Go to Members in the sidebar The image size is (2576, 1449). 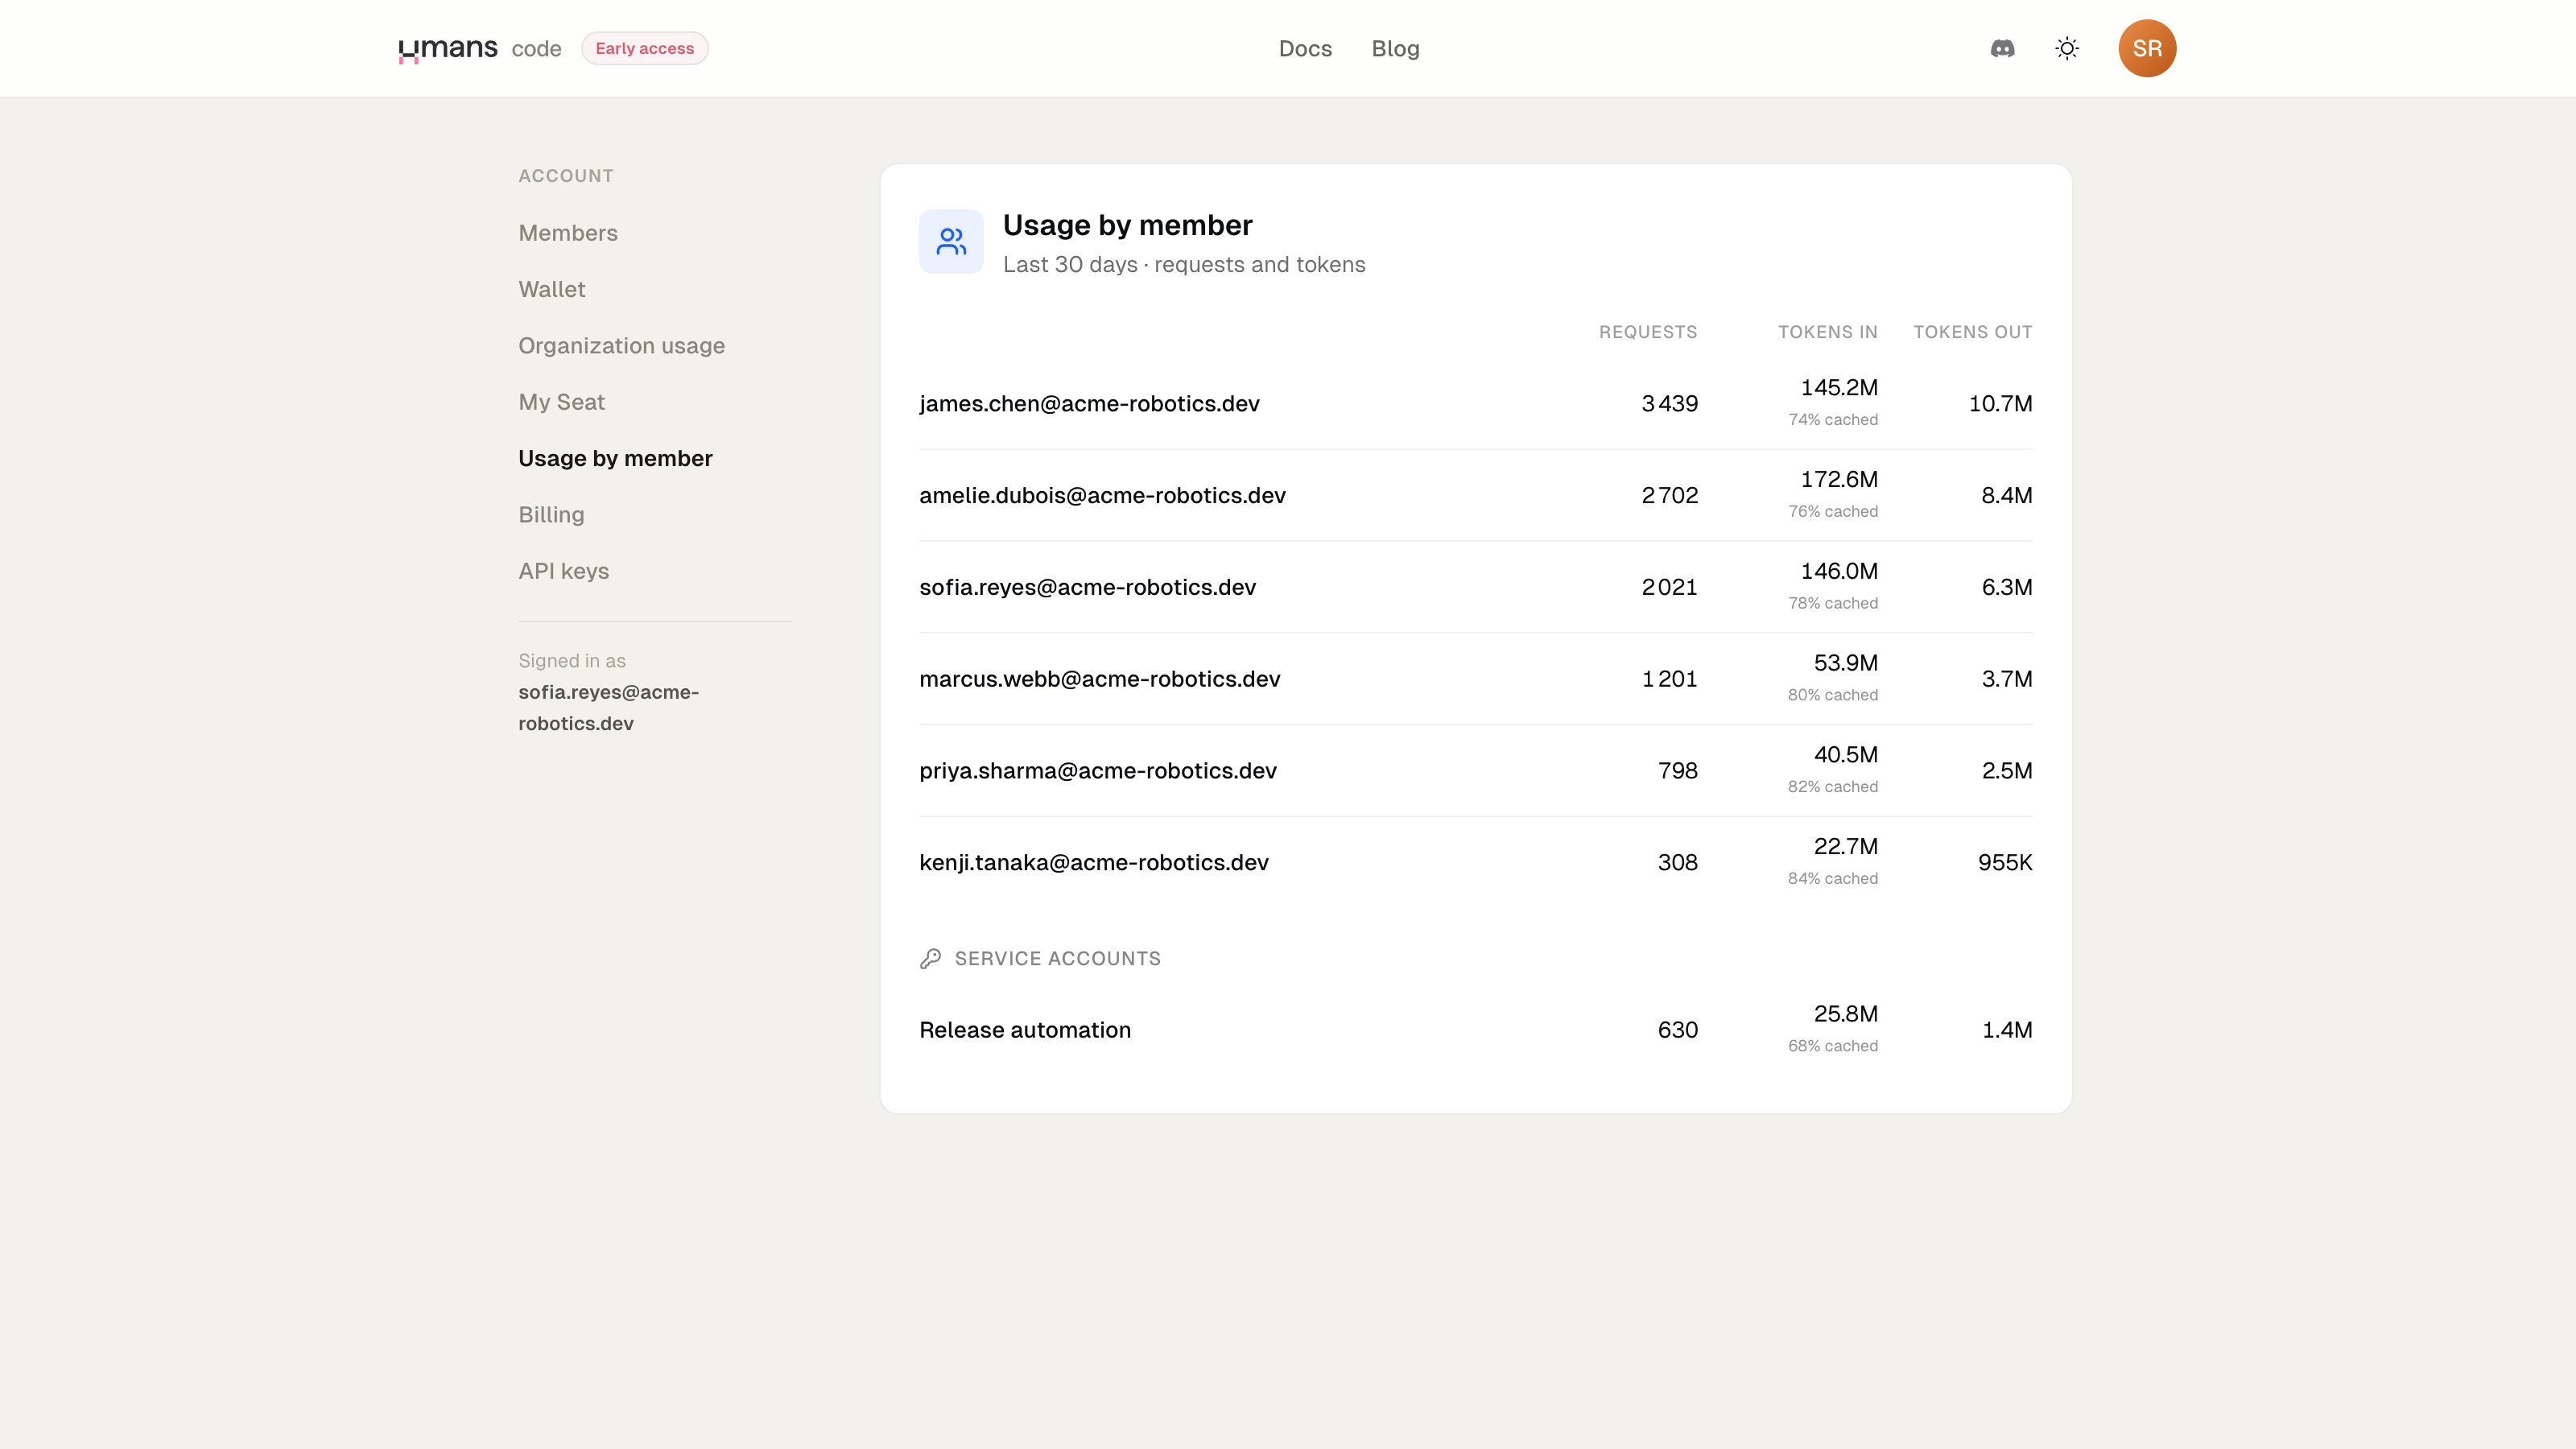[x=567, y=233]
